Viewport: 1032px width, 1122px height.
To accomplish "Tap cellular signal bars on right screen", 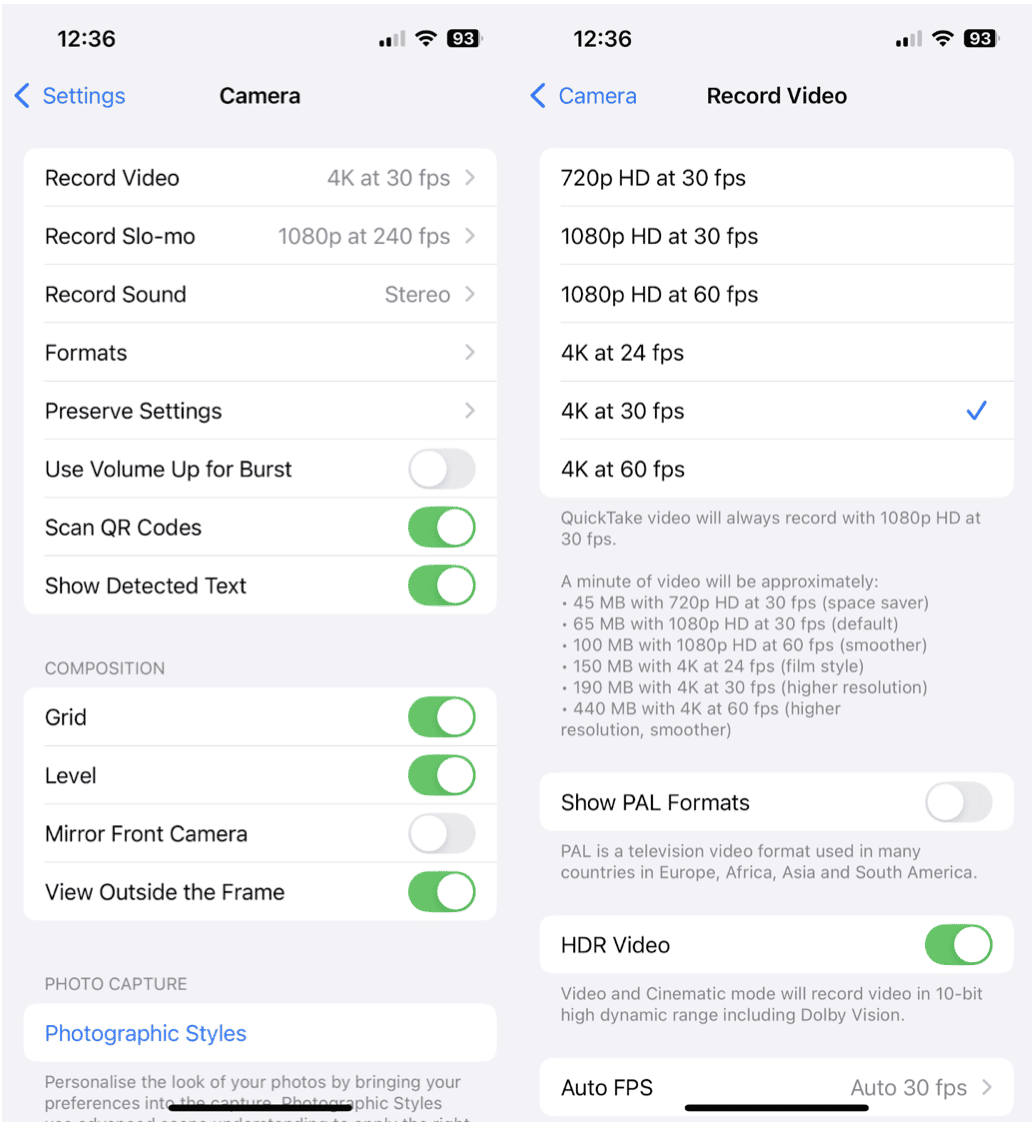I will click(908, 39).
